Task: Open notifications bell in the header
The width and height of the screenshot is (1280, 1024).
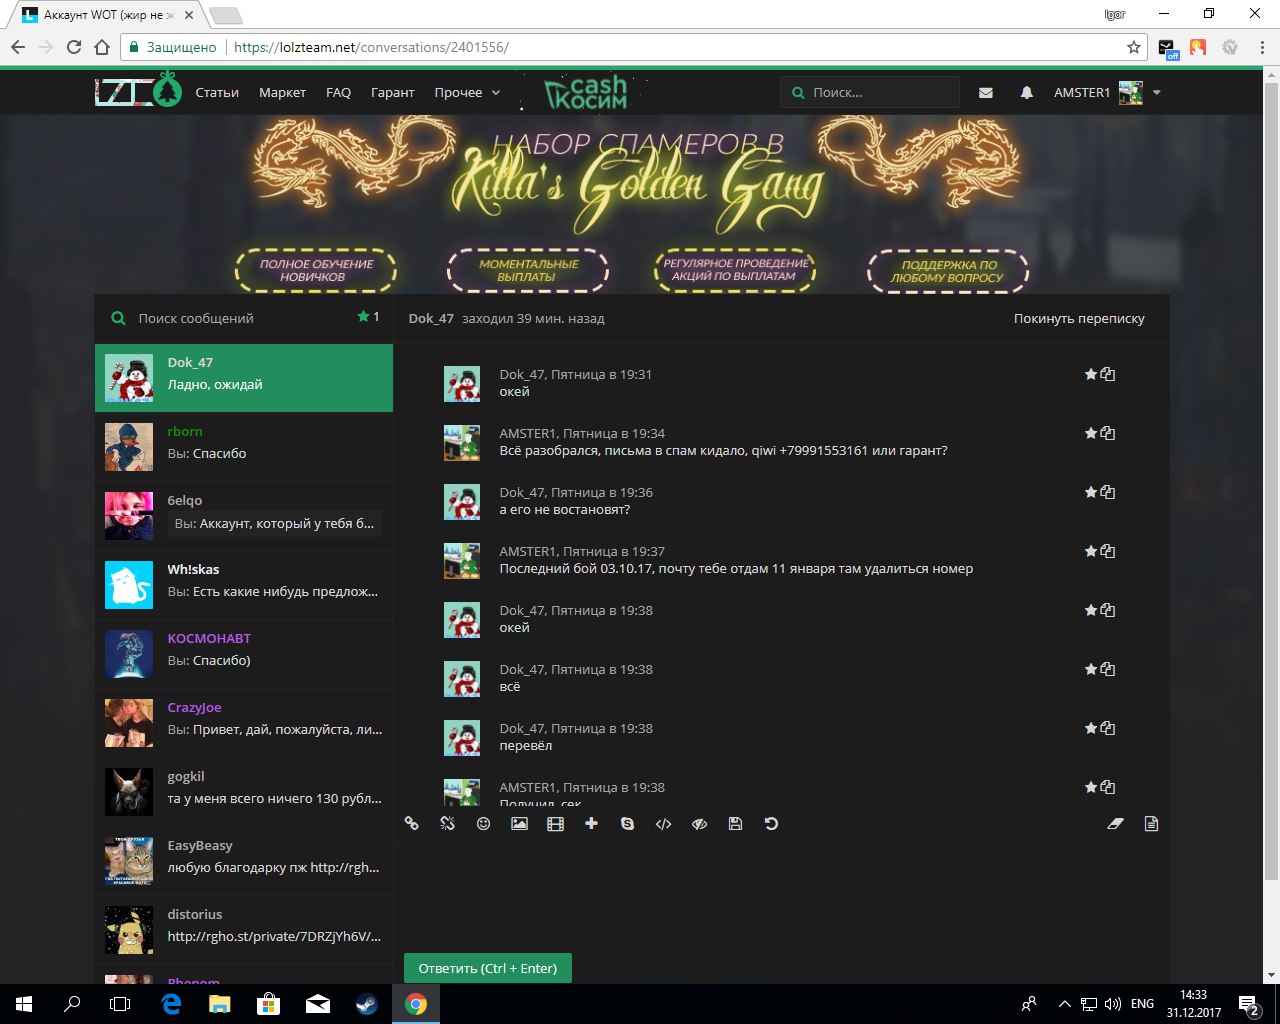Action: click(x=1026, y=93)
